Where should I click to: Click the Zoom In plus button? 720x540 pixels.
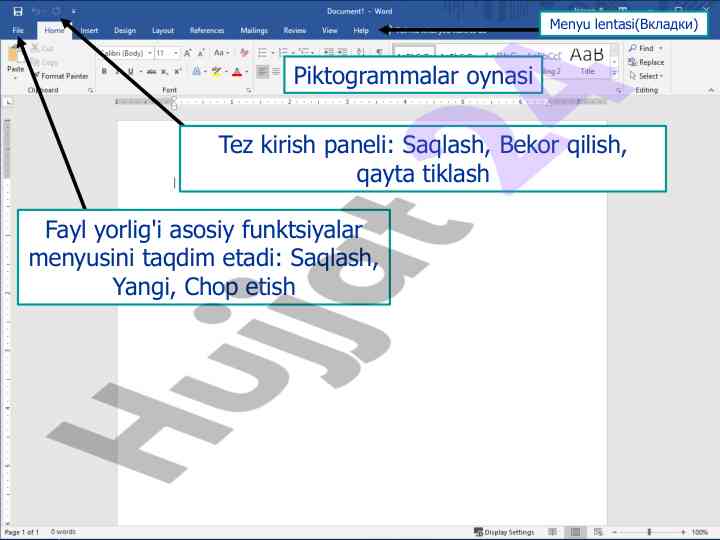pyautogui.click(x=683, y=532)
